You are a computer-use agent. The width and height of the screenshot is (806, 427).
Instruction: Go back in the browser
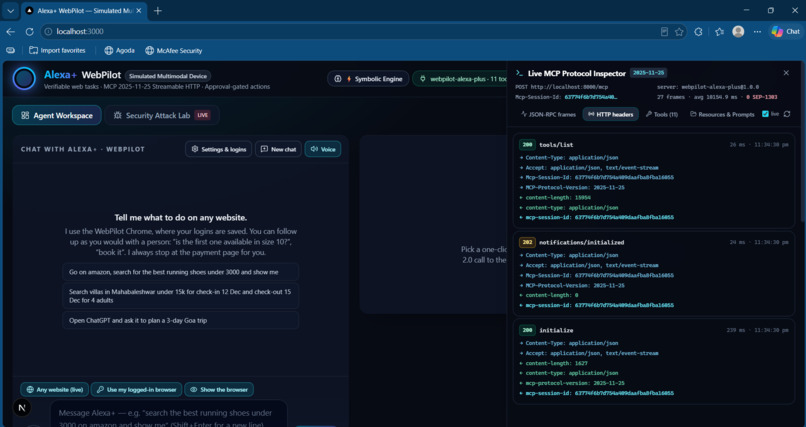(x=10, y=31)
